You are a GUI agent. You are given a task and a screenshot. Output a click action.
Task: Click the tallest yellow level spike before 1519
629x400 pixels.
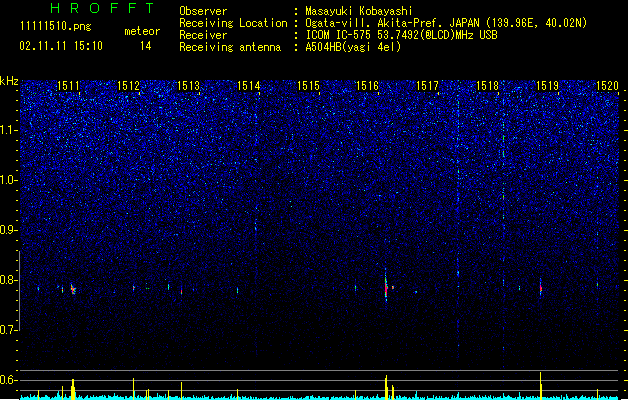pos(541,386)
